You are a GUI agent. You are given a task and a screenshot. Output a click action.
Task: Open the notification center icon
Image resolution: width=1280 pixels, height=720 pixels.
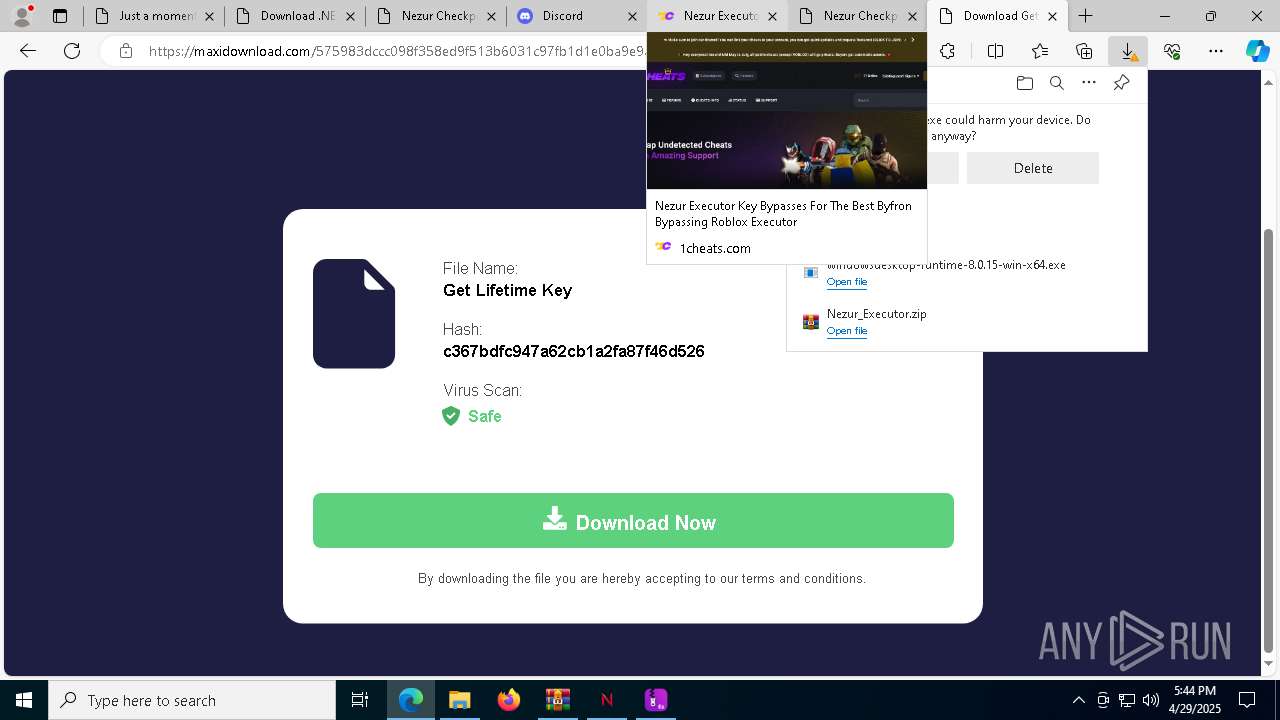pos(1247,700)
